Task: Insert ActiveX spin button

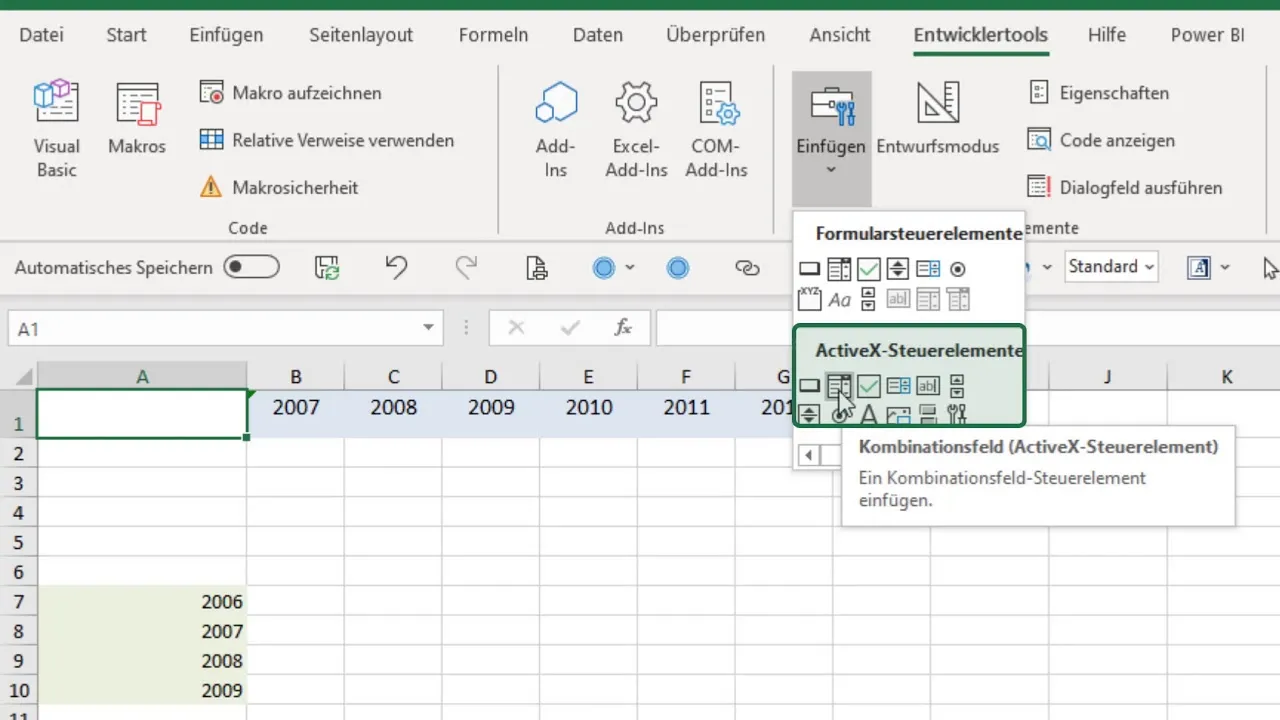Action: [809, 413]
